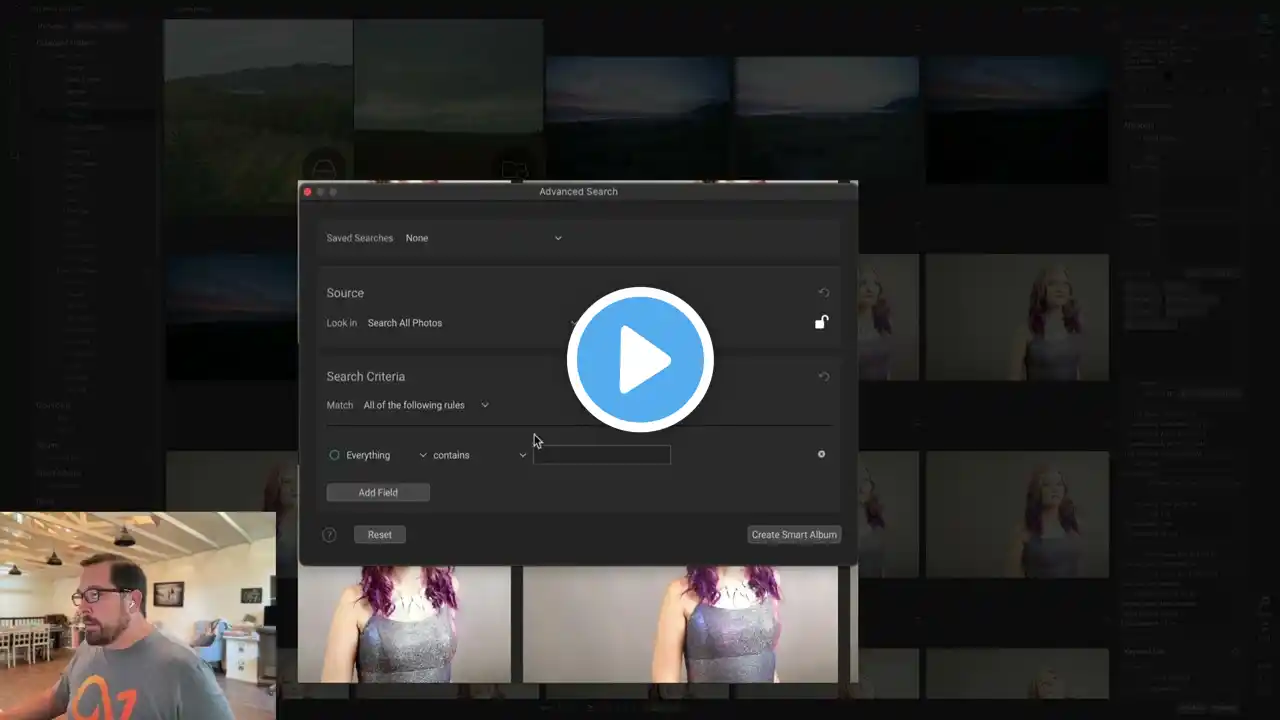Toggle the green circle beside Everything rule
This screenshot has height=720, width=1280.
[x=334, y=455]
